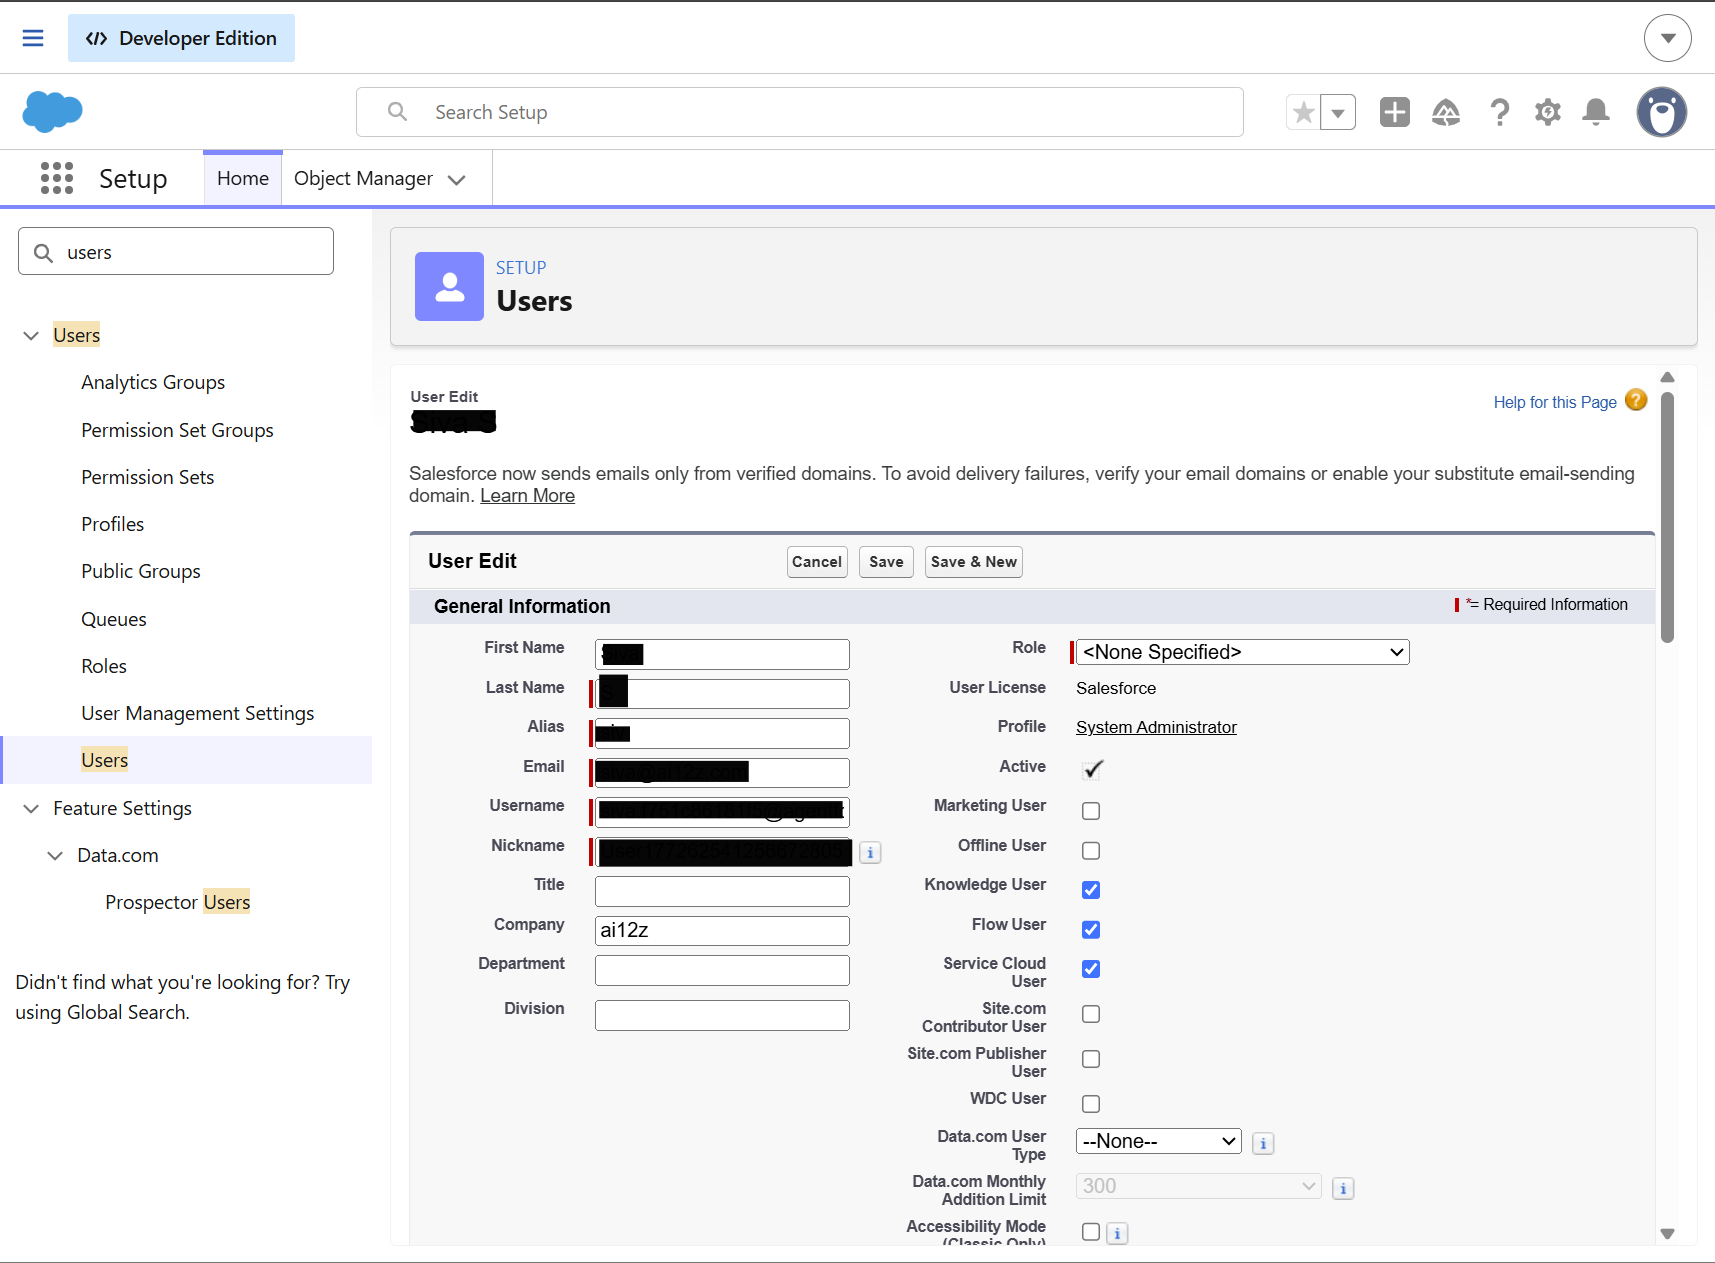Collapse the Users tree section

(31, 335)
